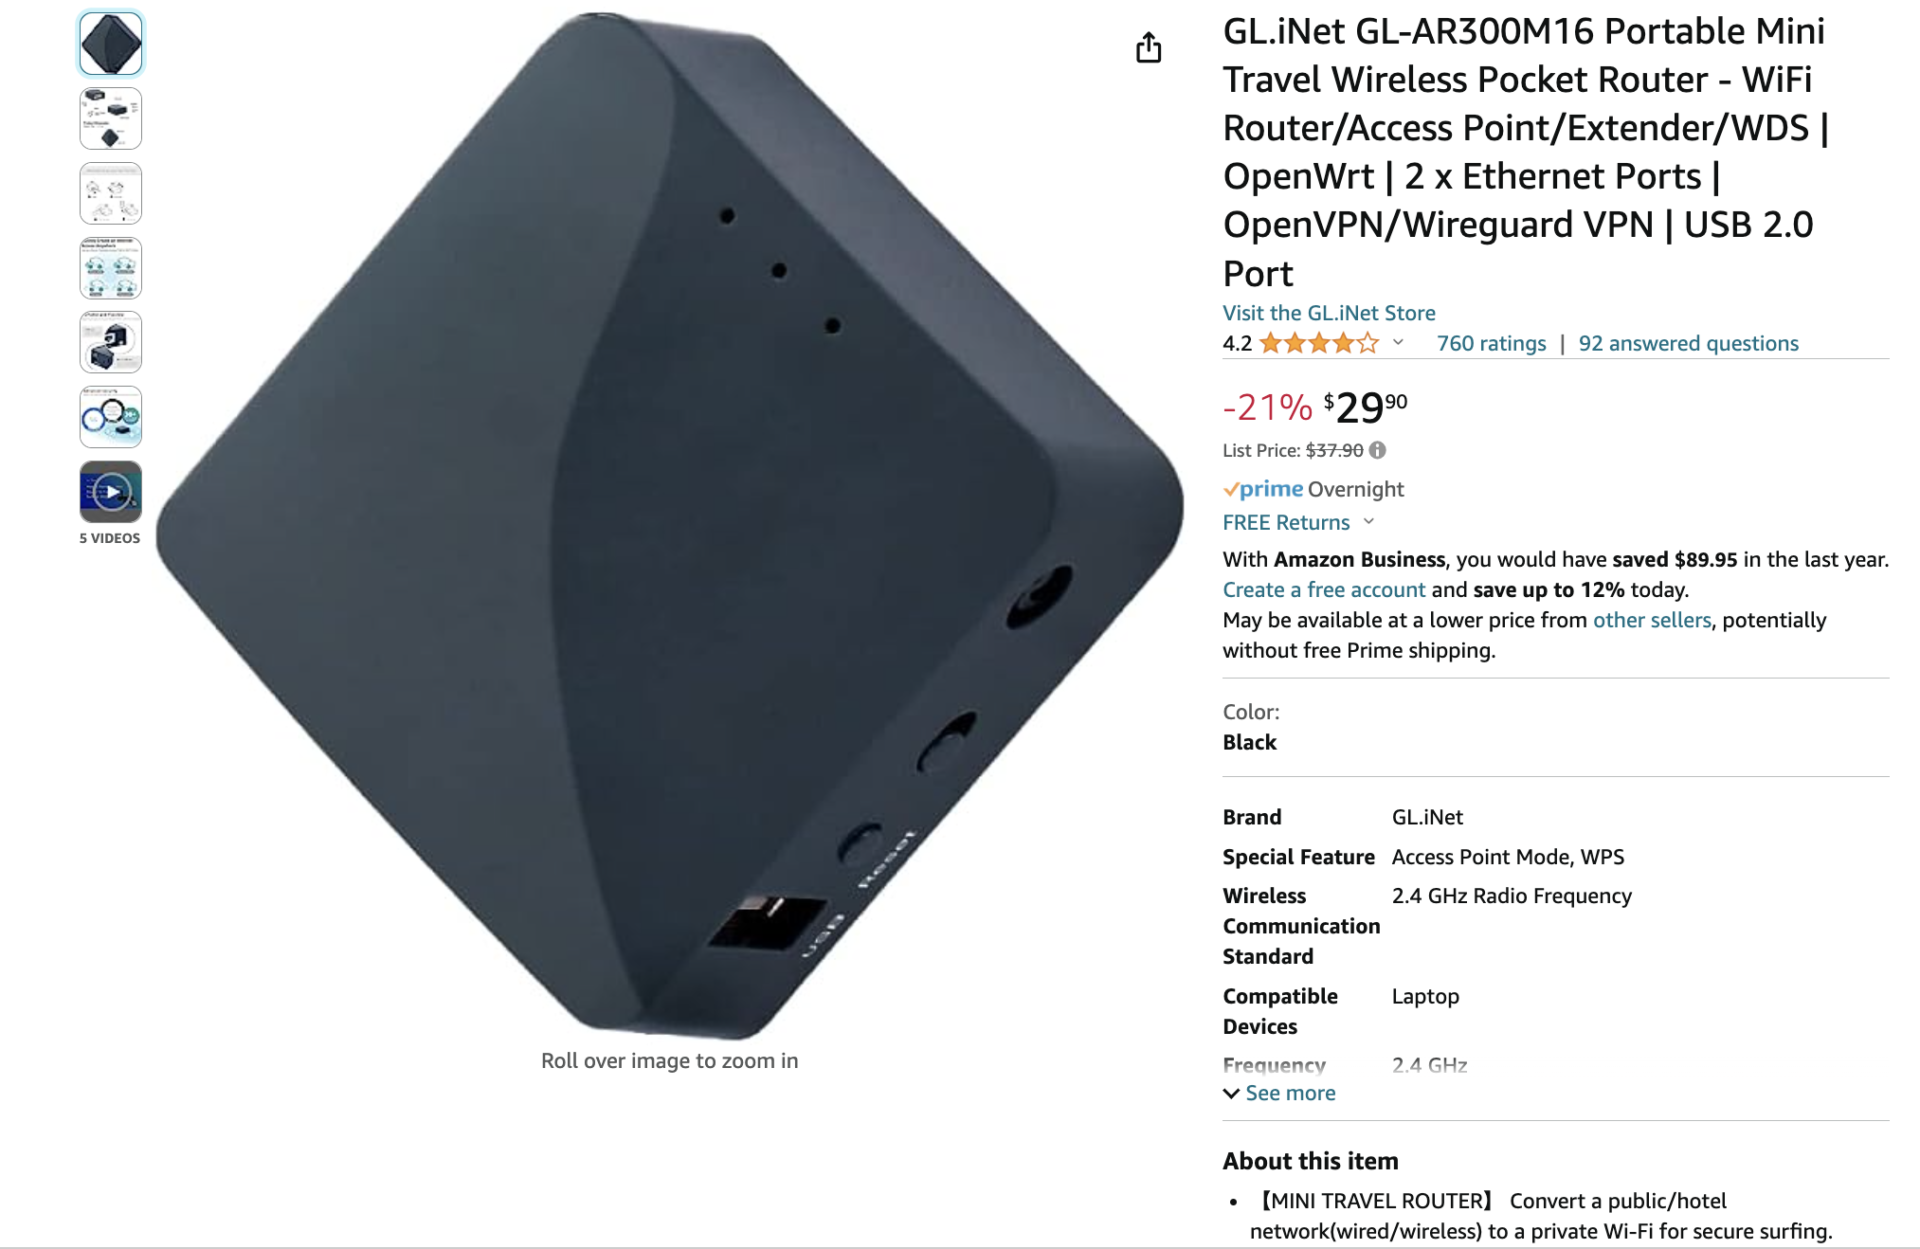
Task: Expand See more product details
Action: tap(1280, 1093)
